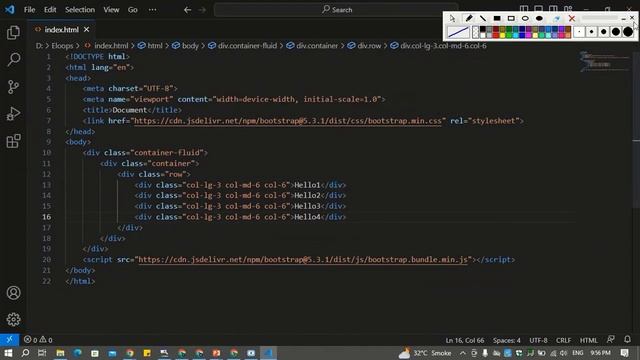Screen dimensions: 640x360
Task: Follow the bootstrap.min.css CDN link
Action: [287, 121]
